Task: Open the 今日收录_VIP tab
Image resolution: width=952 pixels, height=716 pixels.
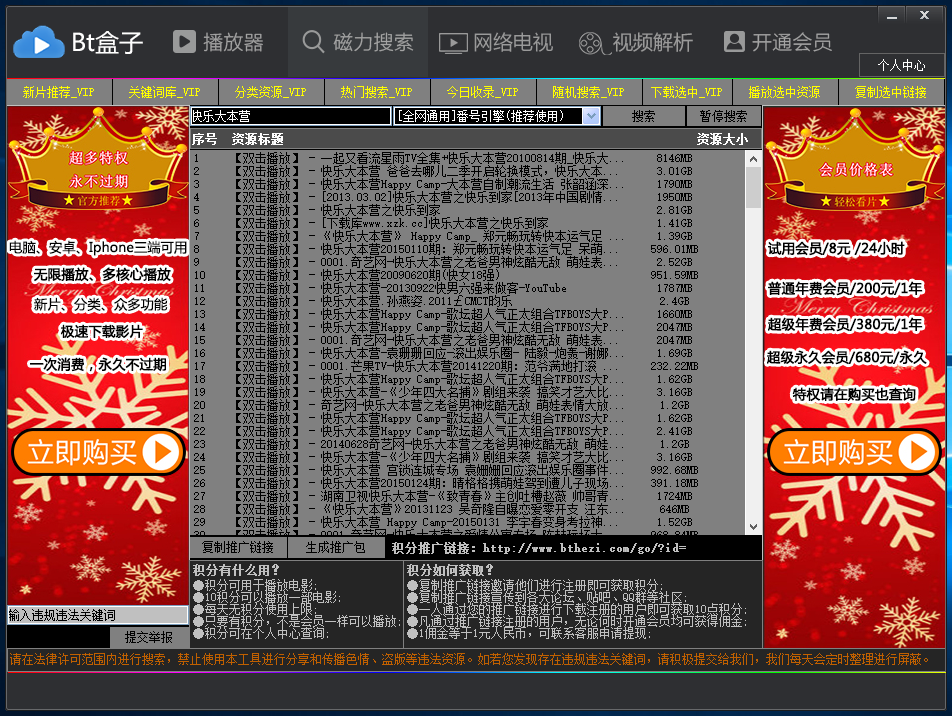Action: pyautogui.click(x=482, y=91)
